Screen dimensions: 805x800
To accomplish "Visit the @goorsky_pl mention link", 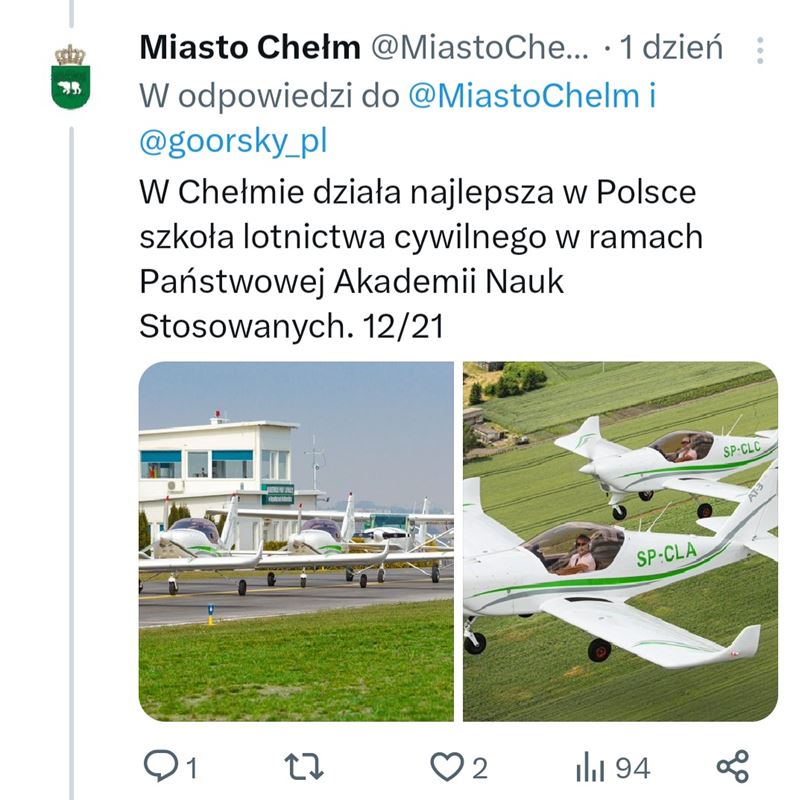I will point(233,142).
